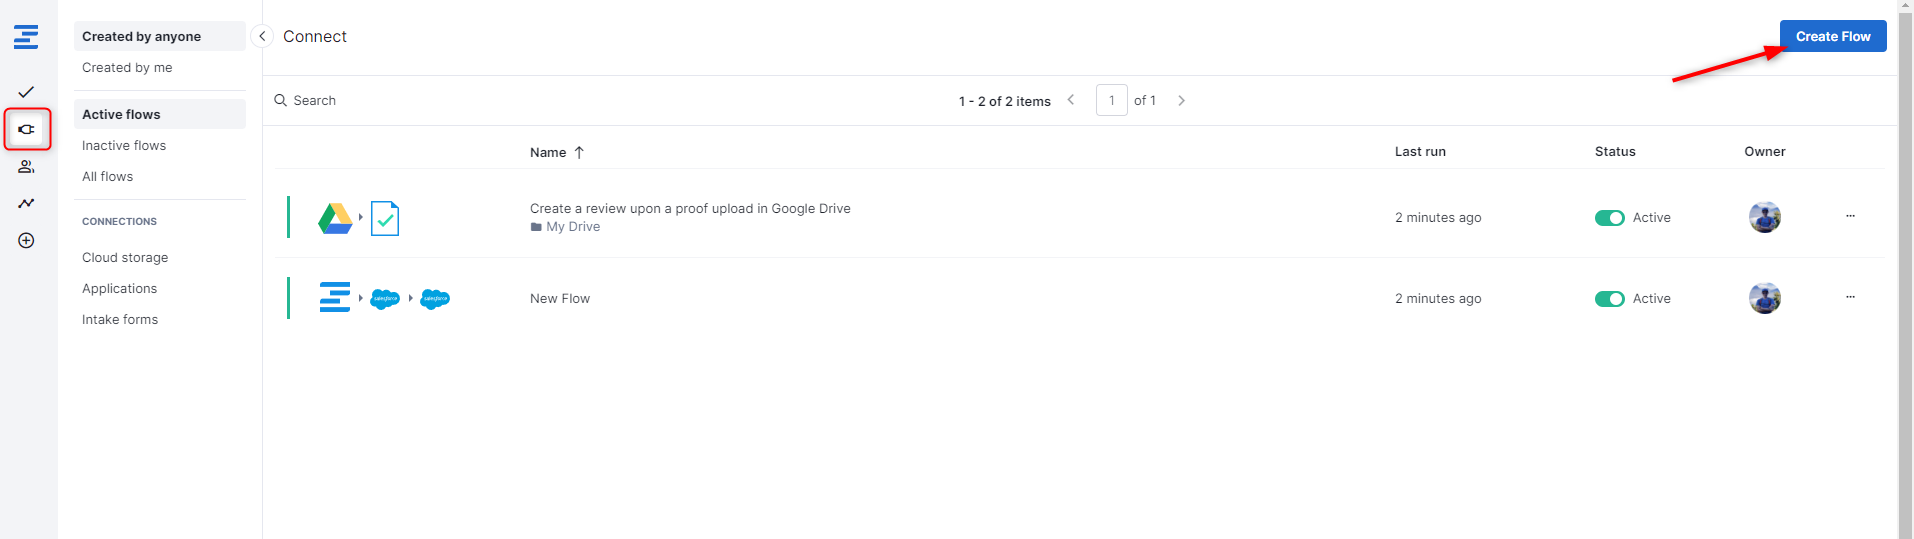The image size is (1914, 539).
Task: Open more options for Google Drive flow
Action: click(1850, 216)
